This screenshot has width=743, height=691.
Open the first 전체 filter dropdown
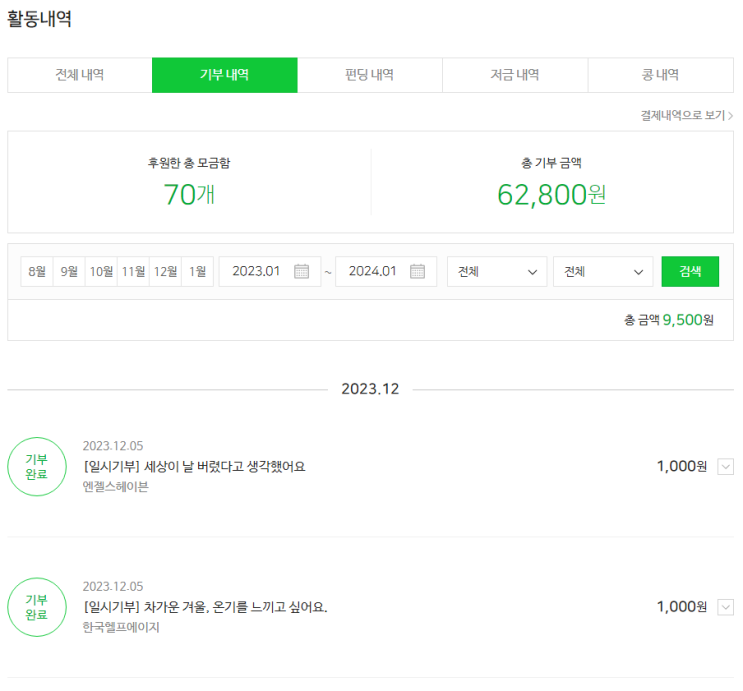click(x=497, y=271)
